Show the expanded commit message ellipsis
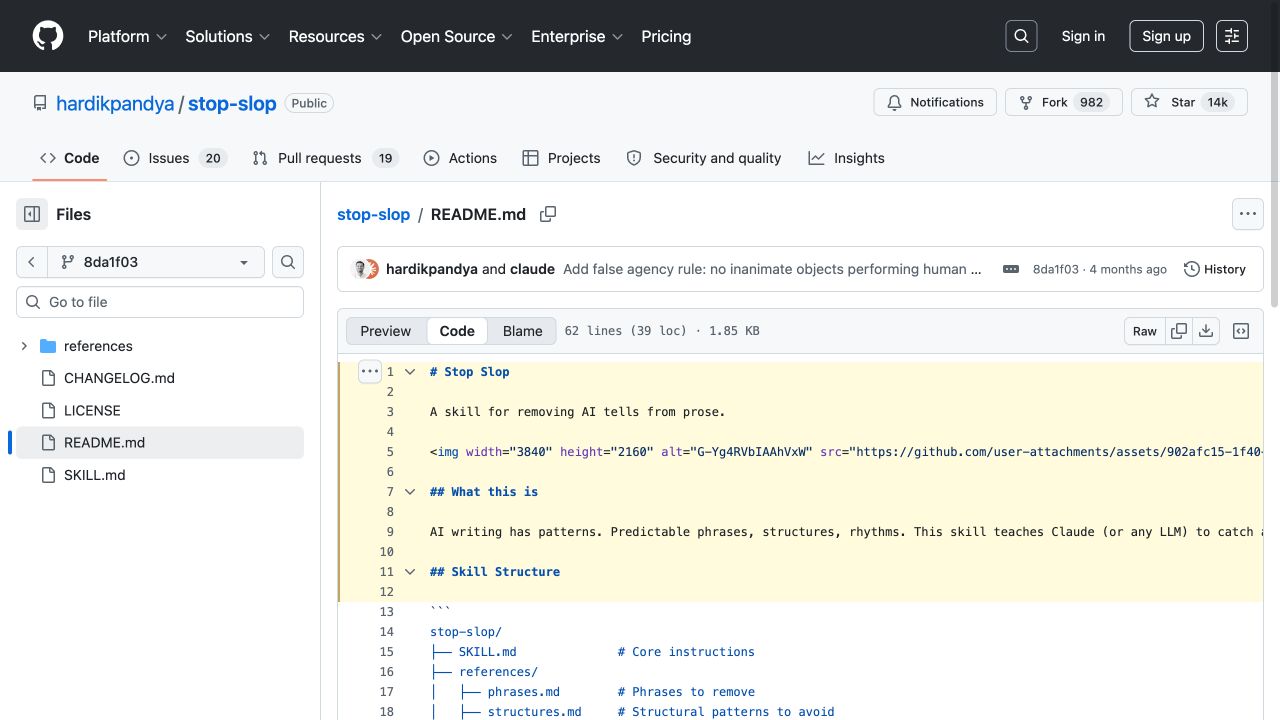 1011,269
